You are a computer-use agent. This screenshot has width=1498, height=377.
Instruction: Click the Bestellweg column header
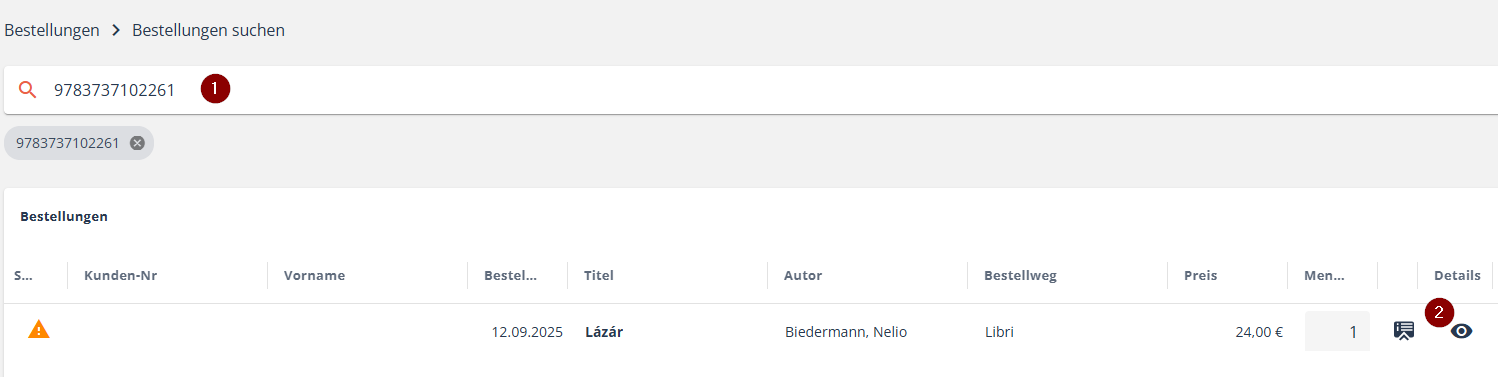1020,276
